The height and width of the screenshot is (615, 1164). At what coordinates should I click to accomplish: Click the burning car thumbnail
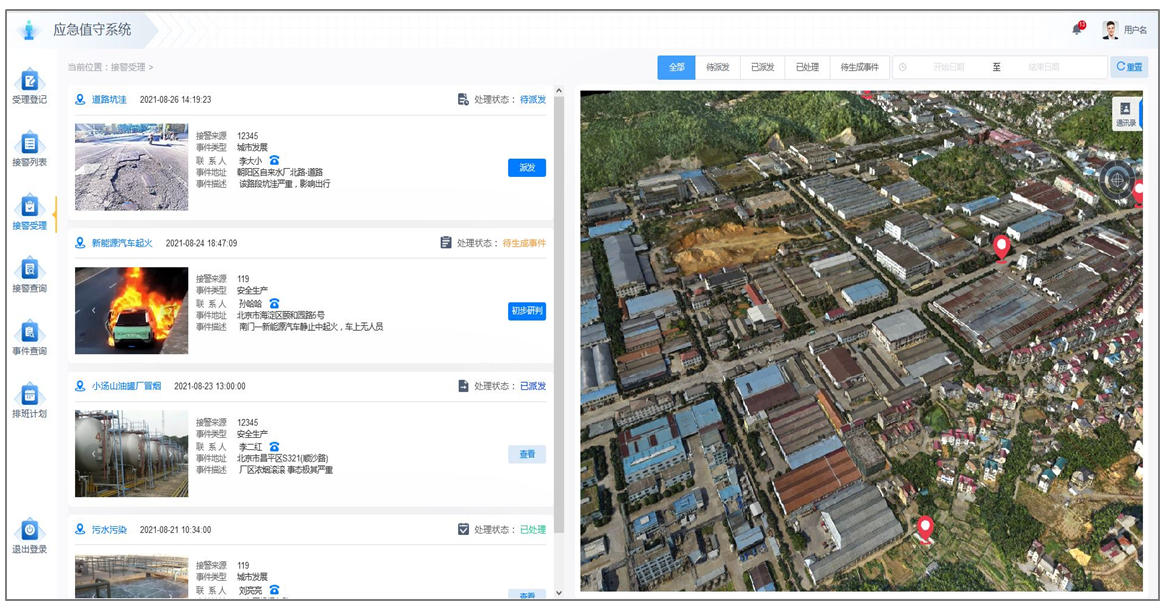point(131,310)
